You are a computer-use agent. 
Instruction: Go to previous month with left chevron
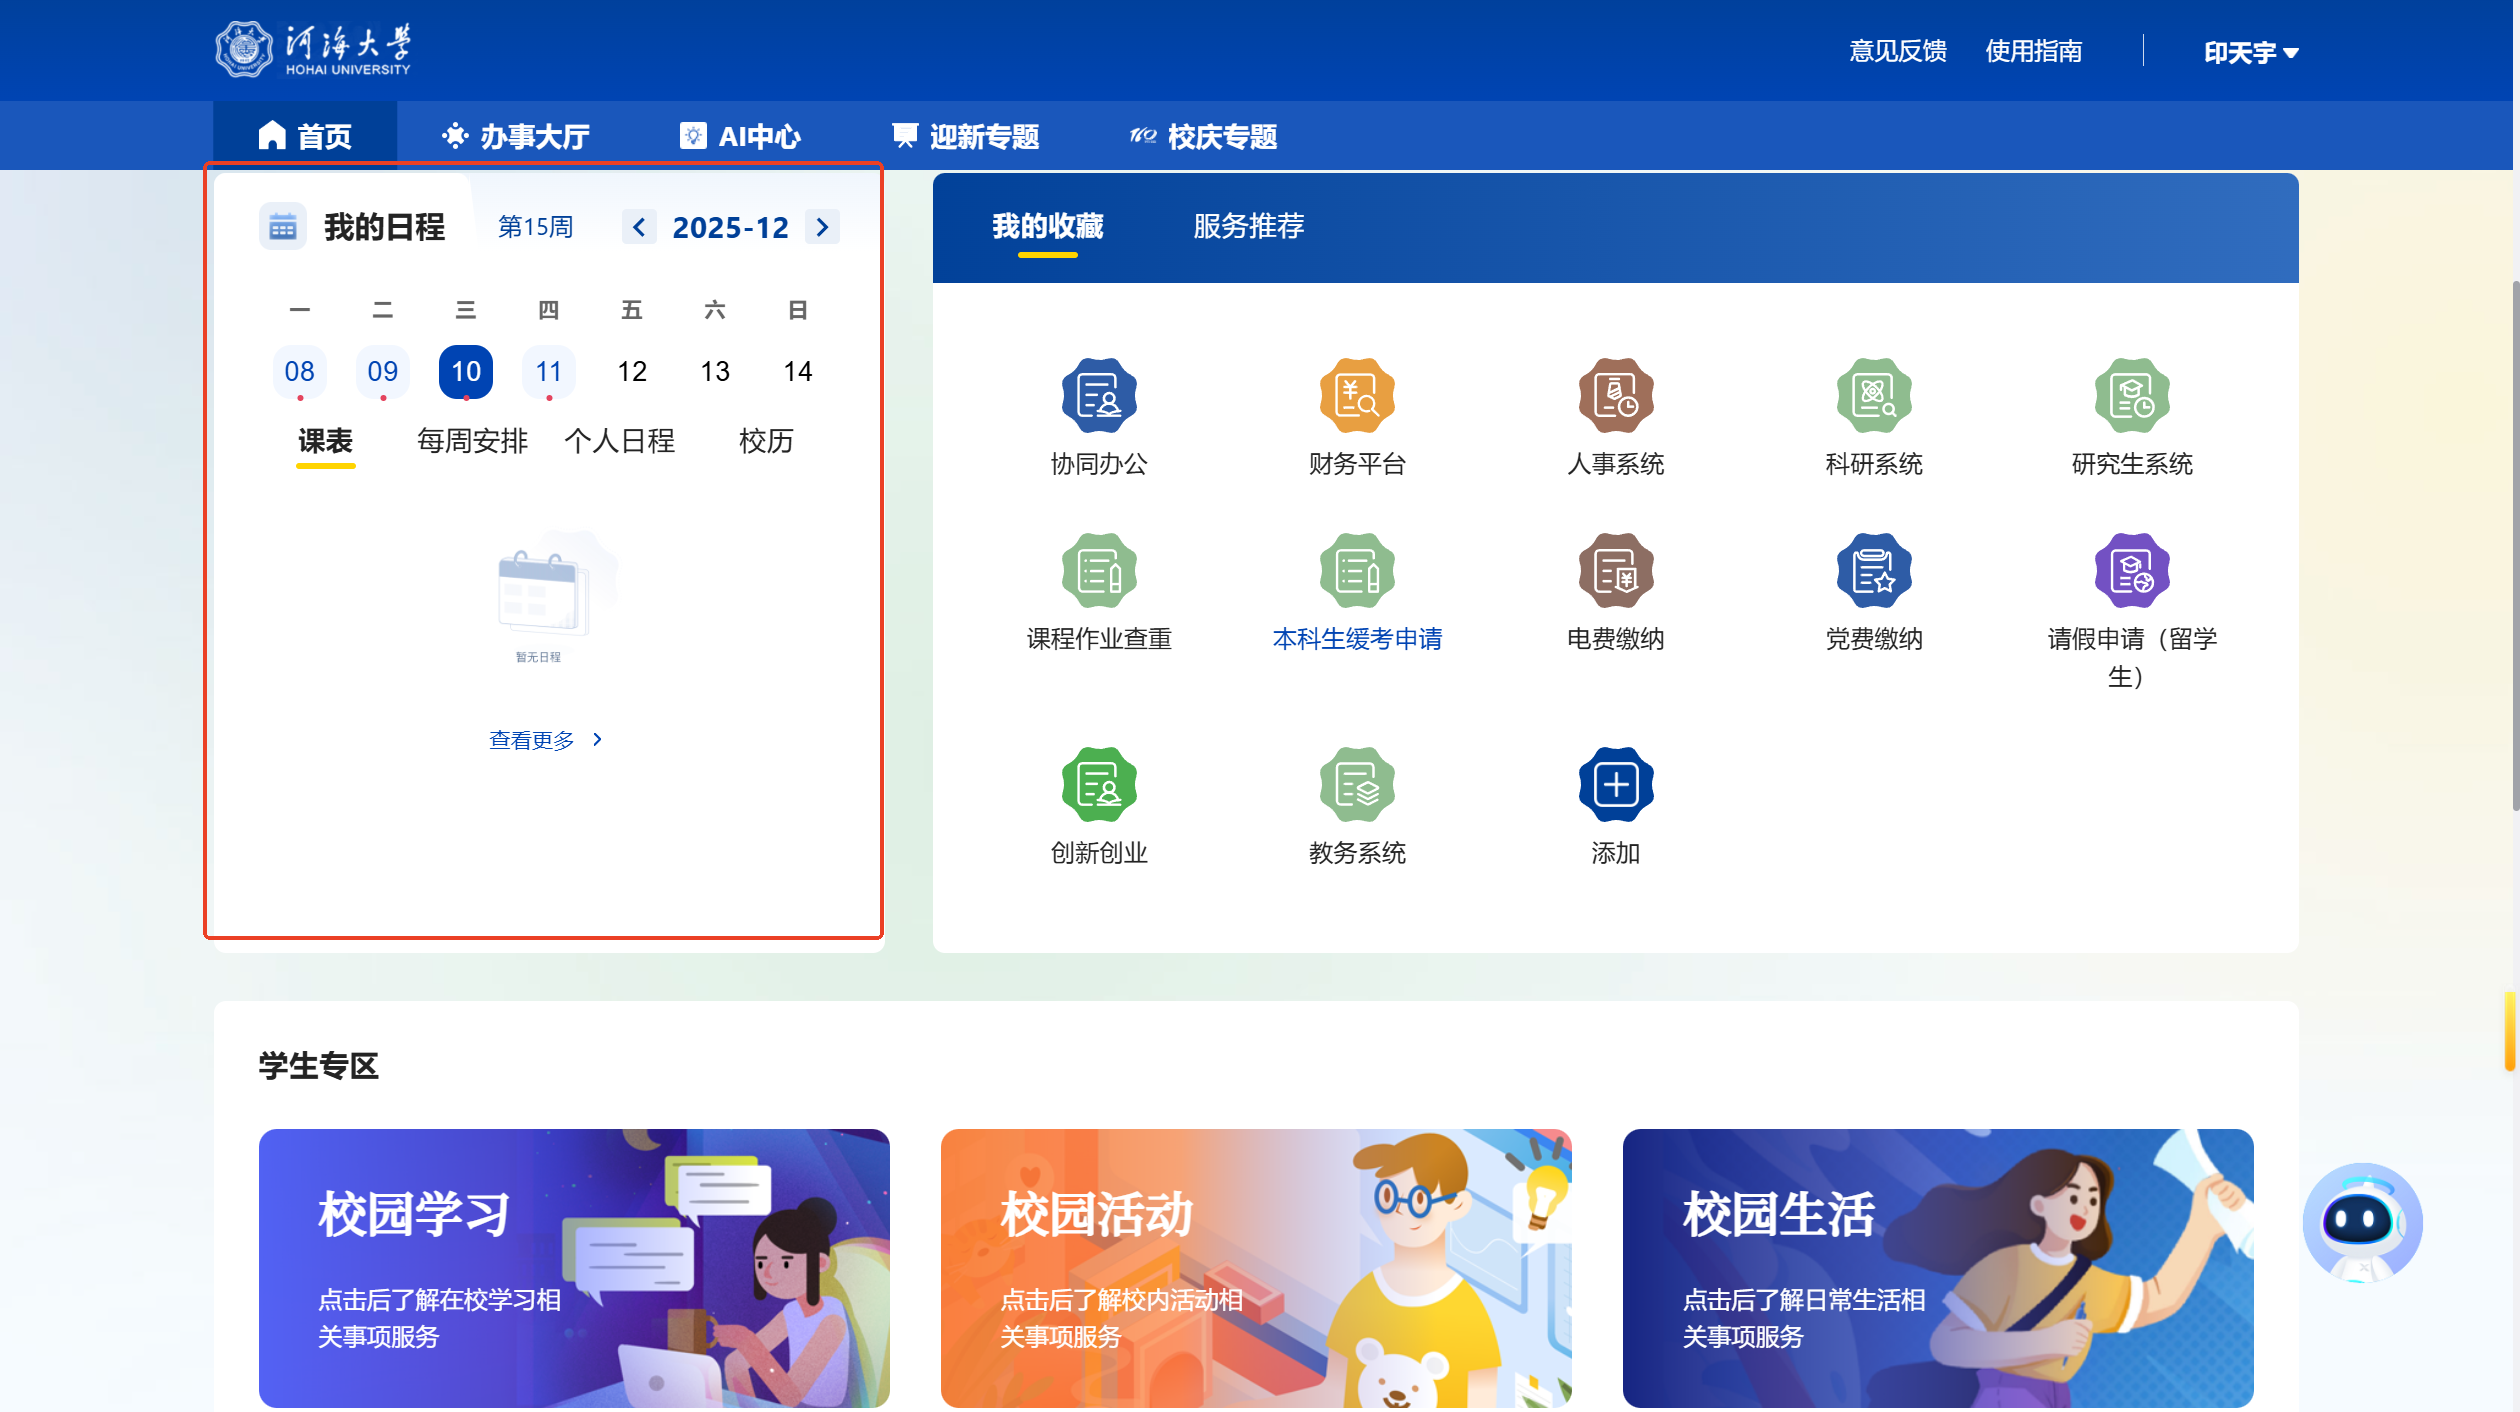[639, 227]
